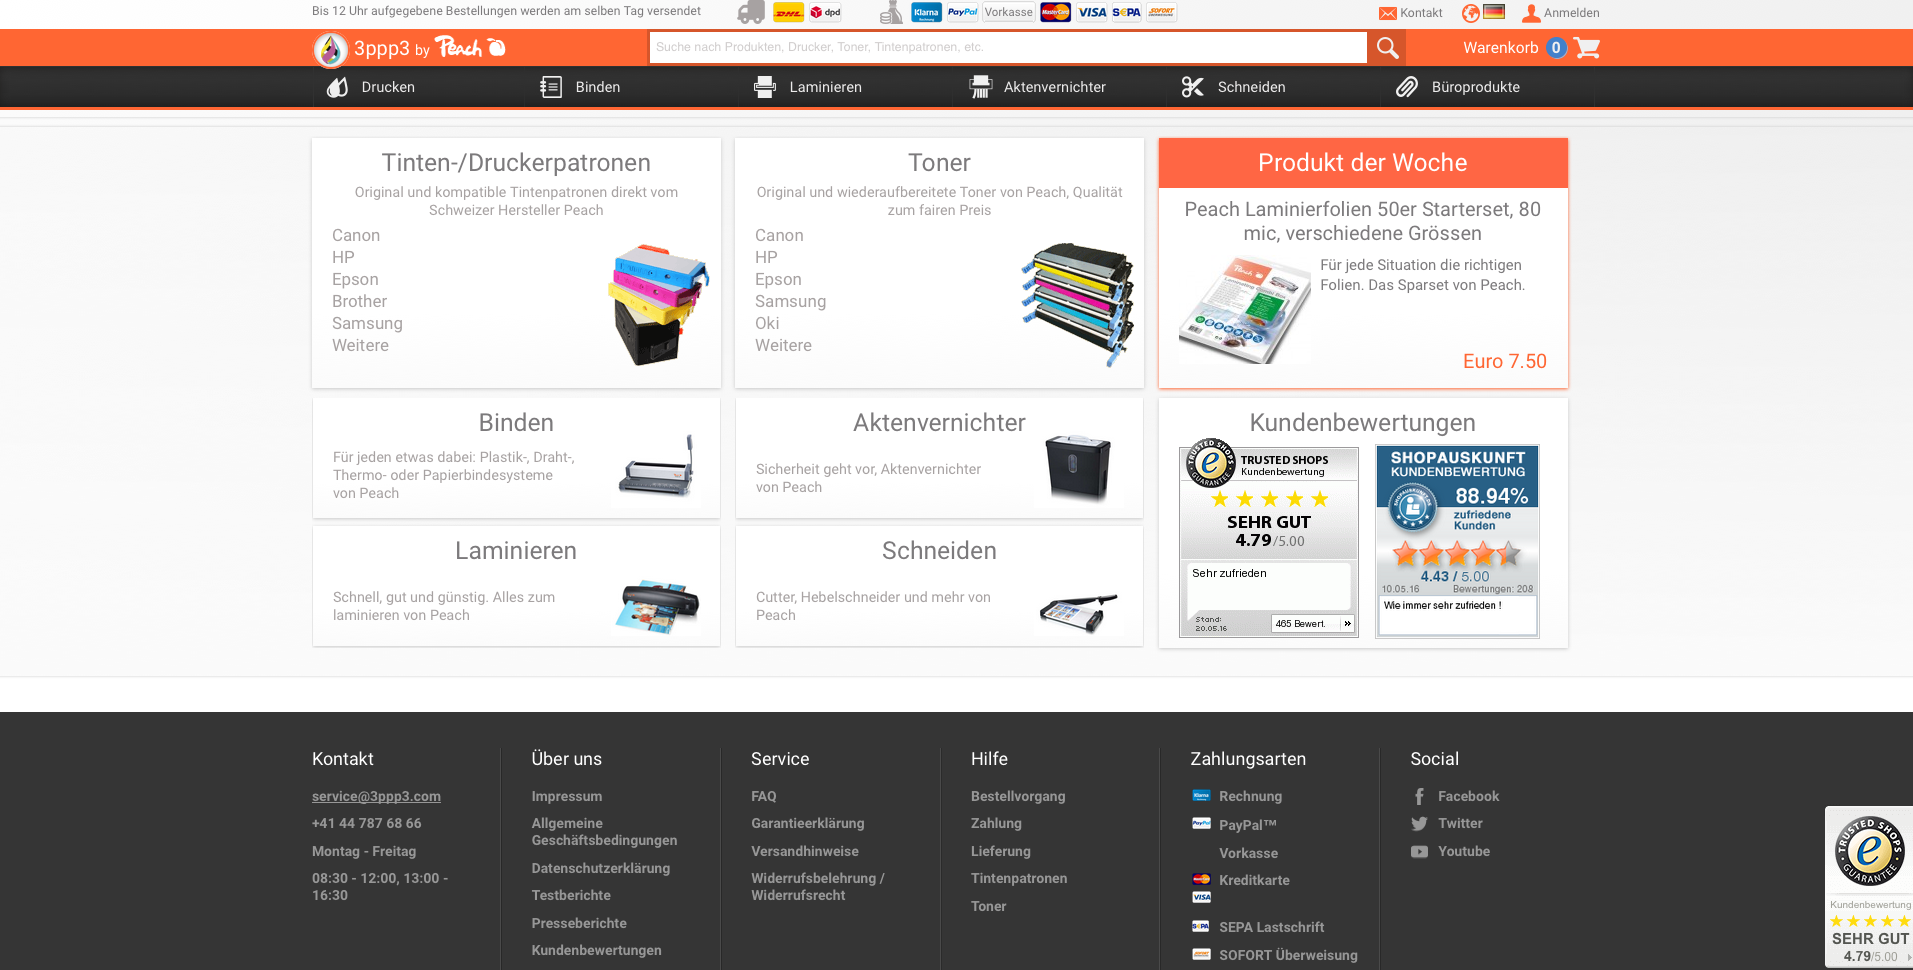Open Datenschutzerklärung in footer
The image size is (1913, 970).
click(601, 869)
